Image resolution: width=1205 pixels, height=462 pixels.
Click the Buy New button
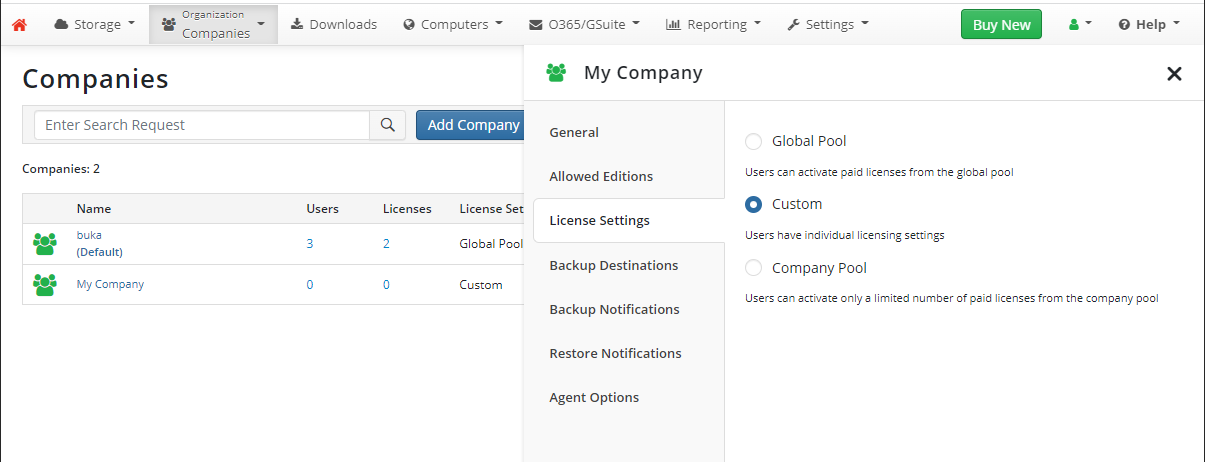point(1001,25)
